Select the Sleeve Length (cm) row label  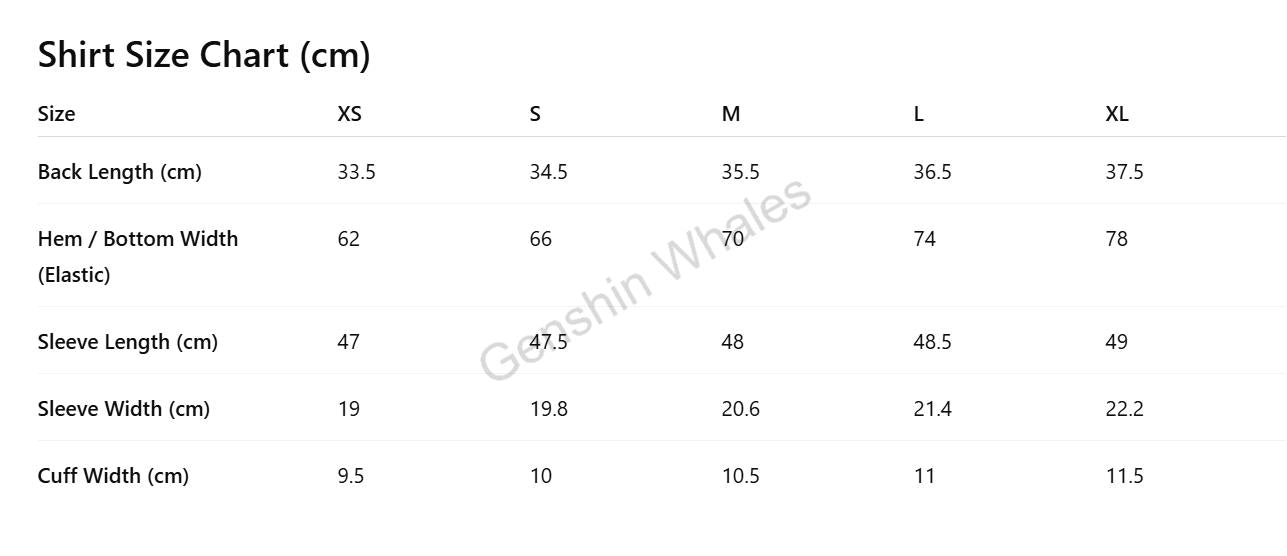pyautogui.click(x=128, y=342)
